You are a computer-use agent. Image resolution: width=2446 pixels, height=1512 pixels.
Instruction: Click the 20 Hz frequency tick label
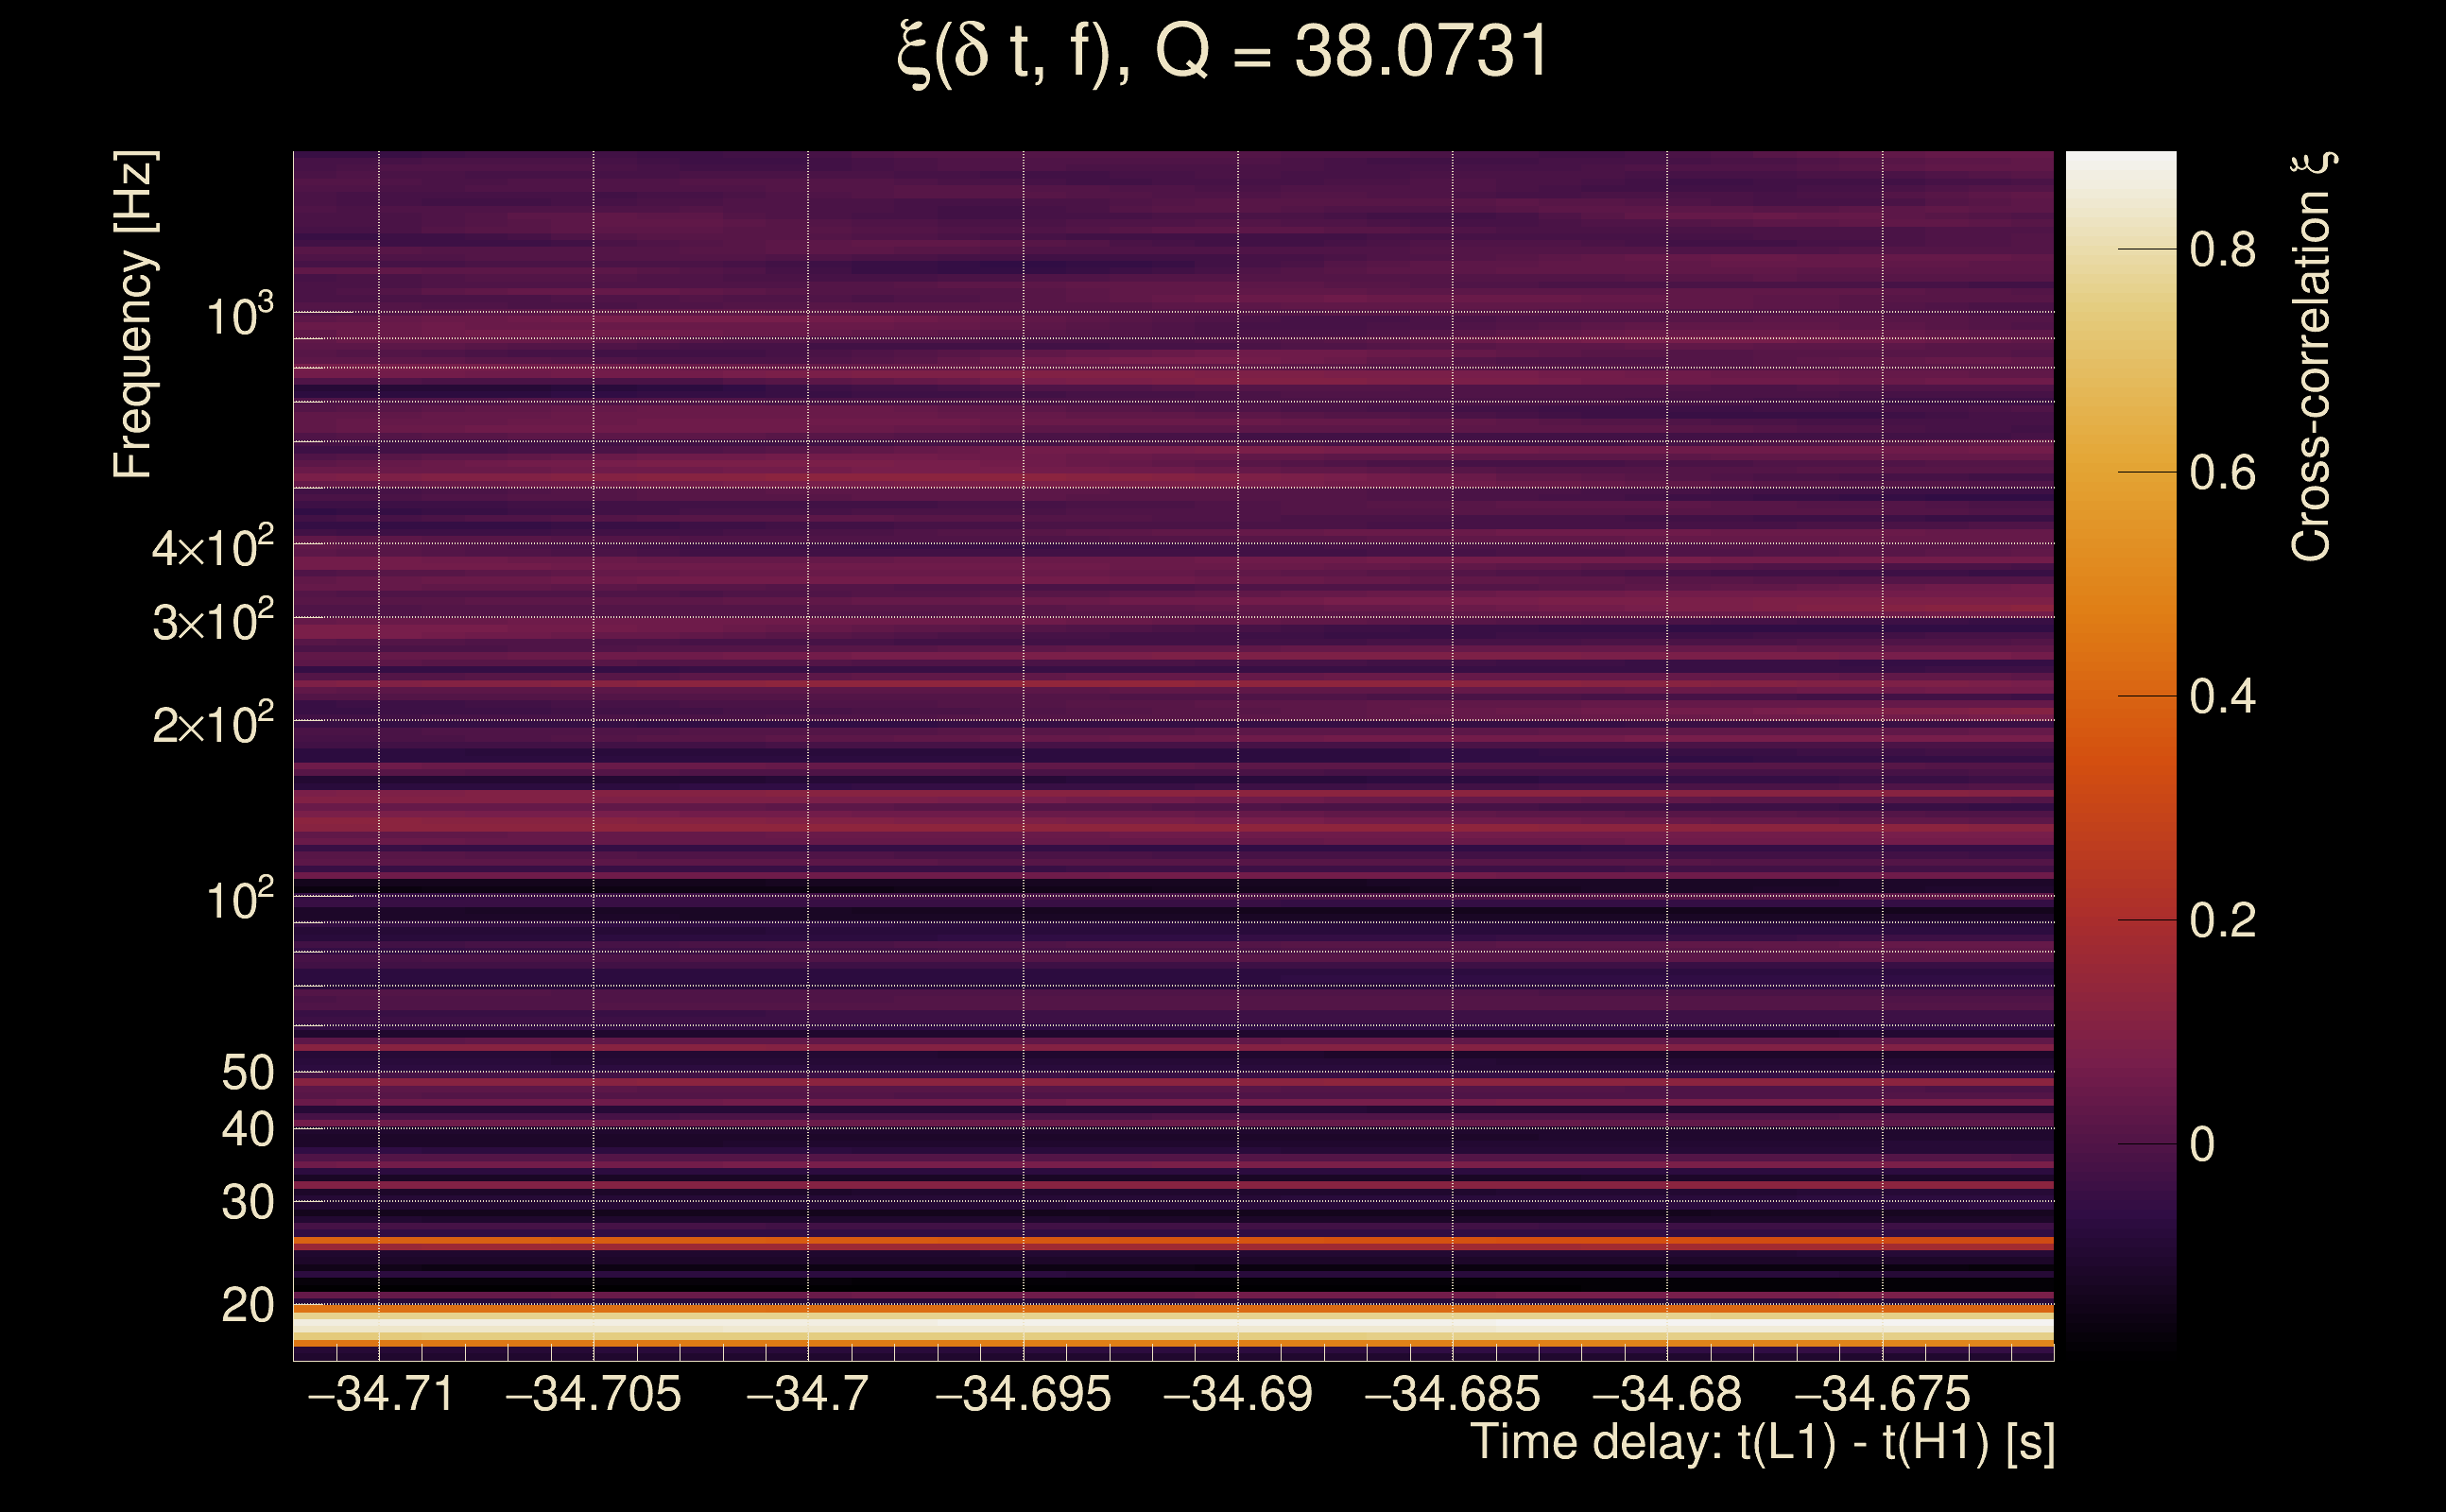(x=247, y=1306)
